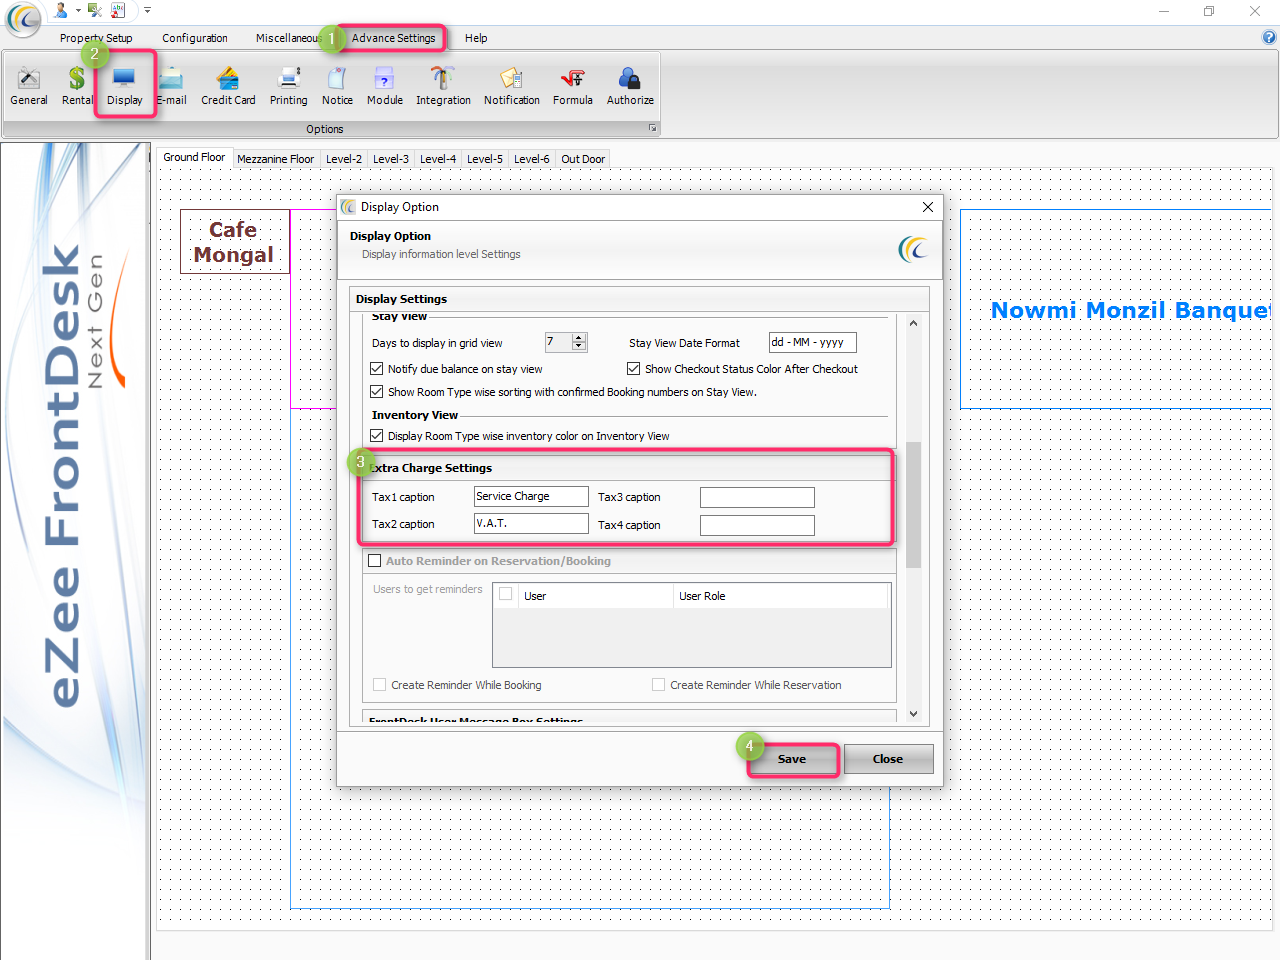Switch to the Level-6 tab
The width and height of the screenshot is (1280, 960).
point(532,159)
